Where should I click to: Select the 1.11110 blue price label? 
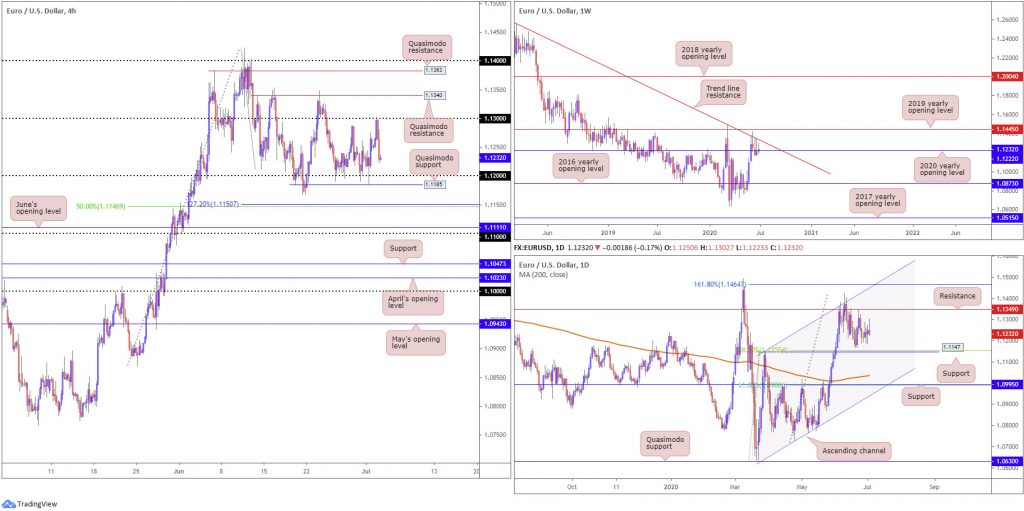click(494, 227)
